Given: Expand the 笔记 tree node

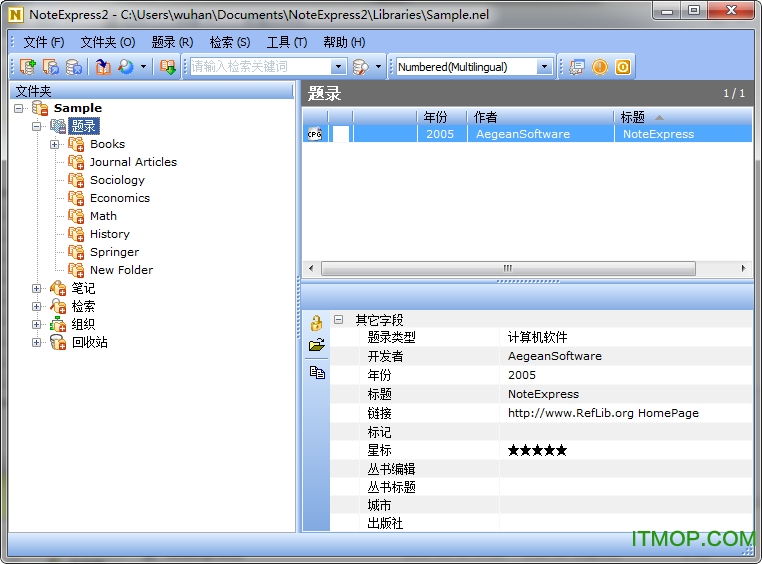Looking at the screenshot, I should 36,288.
